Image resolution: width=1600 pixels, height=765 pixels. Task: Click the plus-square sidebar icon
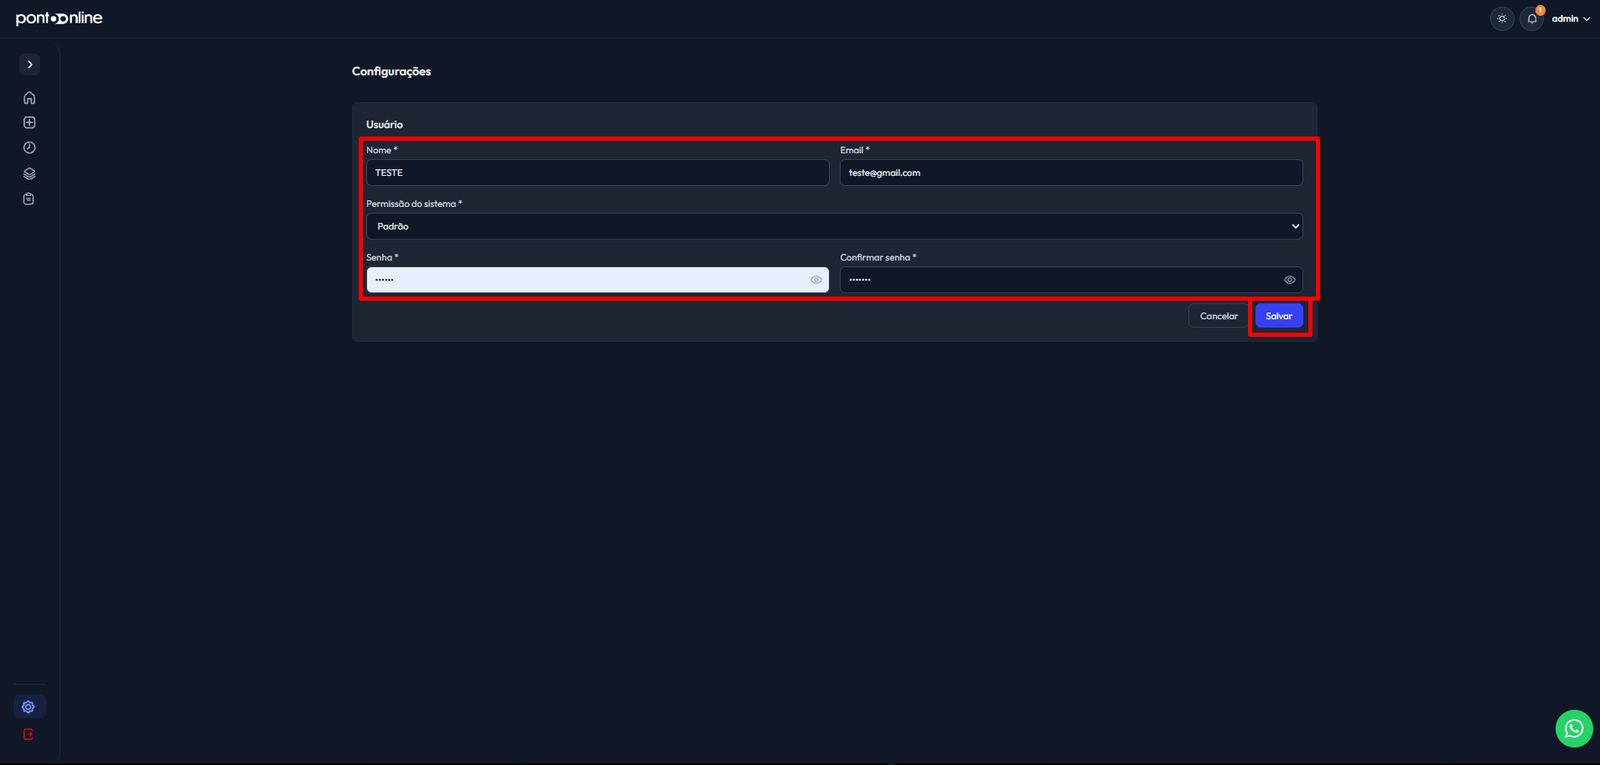[x=29, y=123]
